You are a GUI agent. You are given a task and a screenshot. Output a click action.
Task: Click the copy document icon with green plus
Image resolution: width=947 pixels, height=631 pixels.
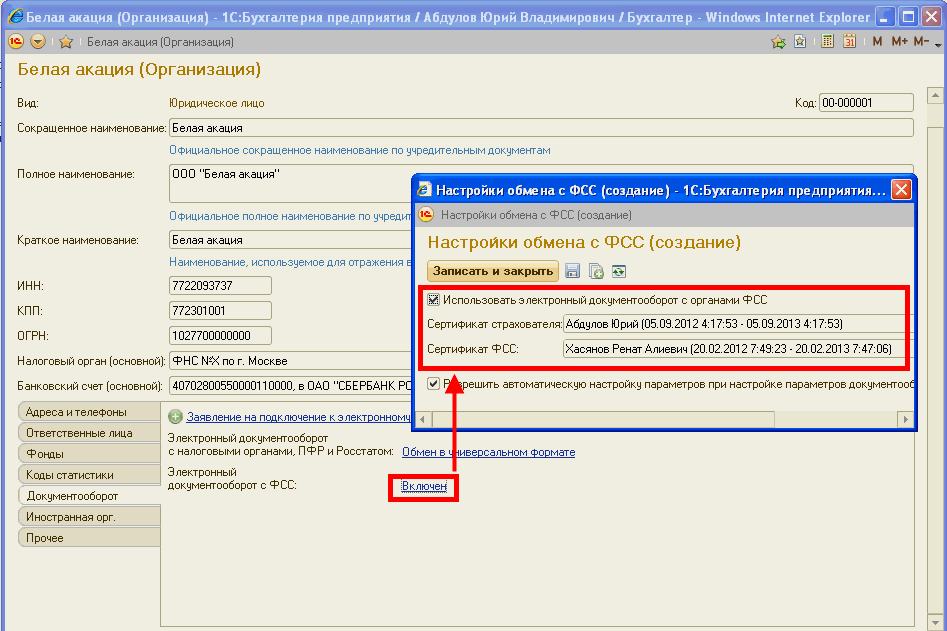coord(596,271)
